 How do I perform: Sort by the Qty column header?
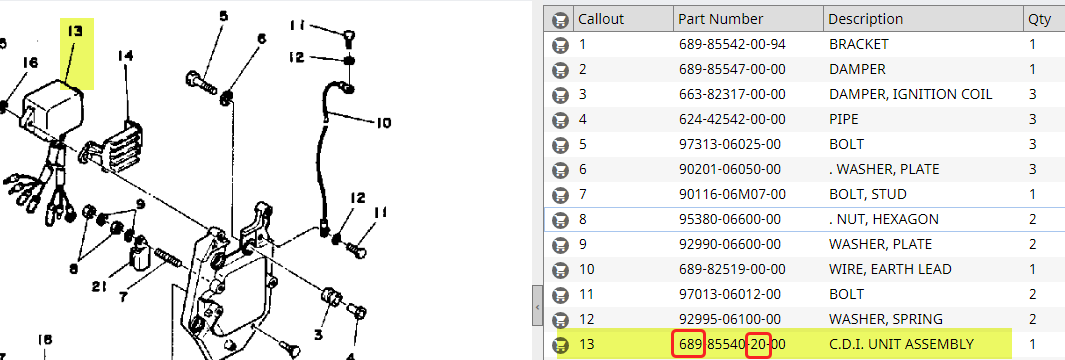(x=1045, y=19)
